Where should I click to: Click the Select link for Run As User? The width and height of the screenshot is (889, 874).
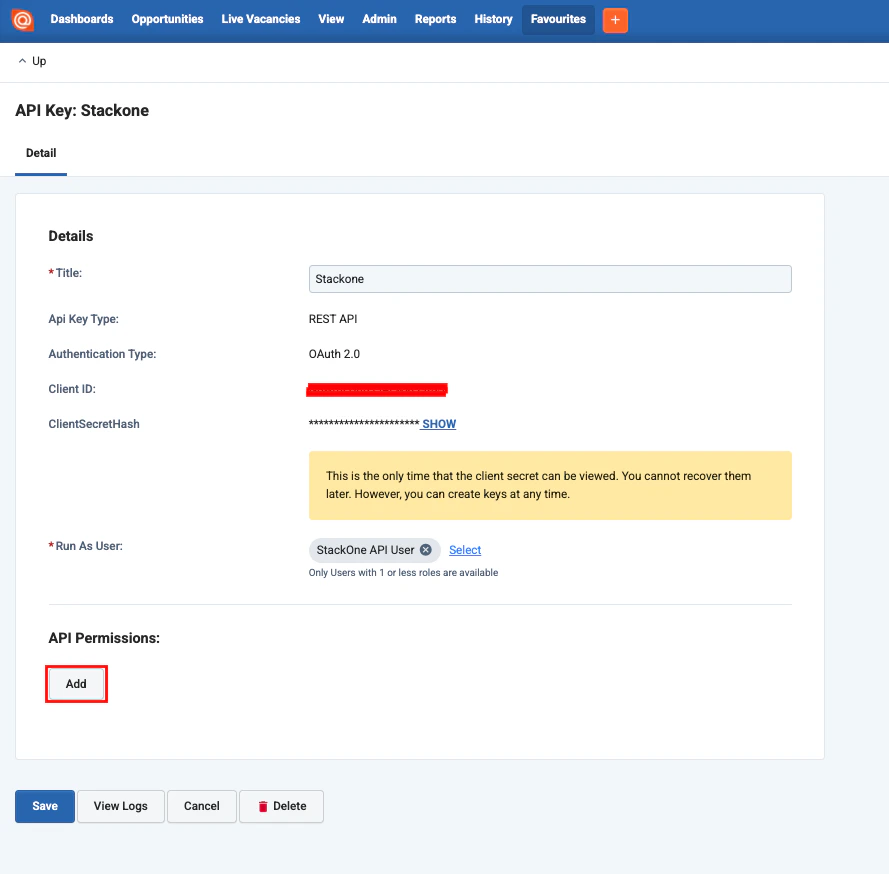point(465,550)
